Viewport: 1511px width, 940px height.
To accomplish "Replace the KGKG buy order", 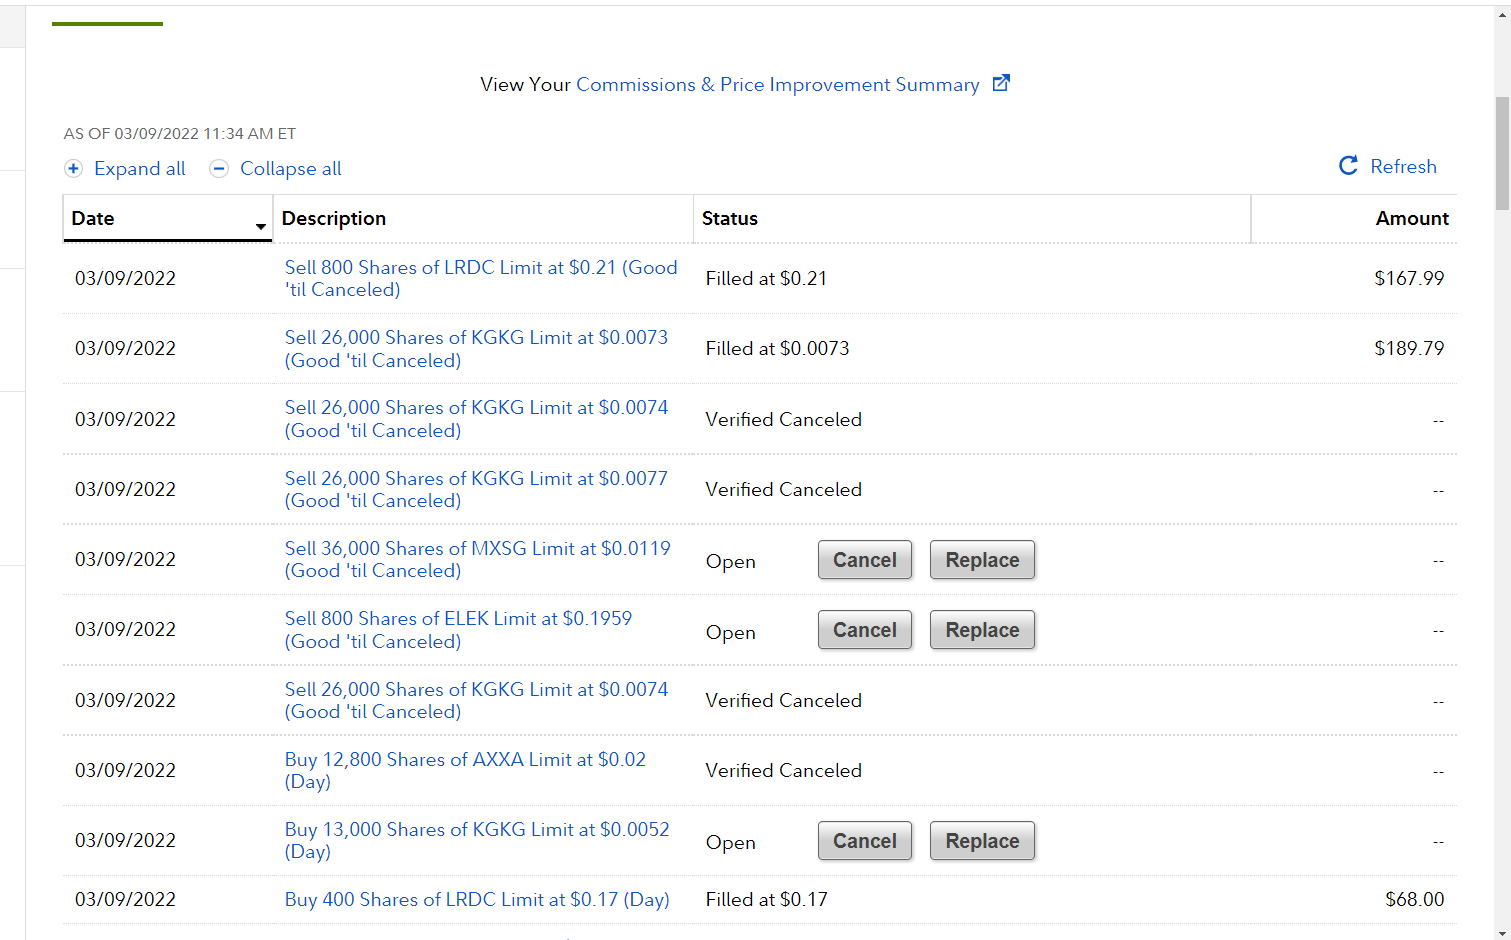I will click(982, 841).
